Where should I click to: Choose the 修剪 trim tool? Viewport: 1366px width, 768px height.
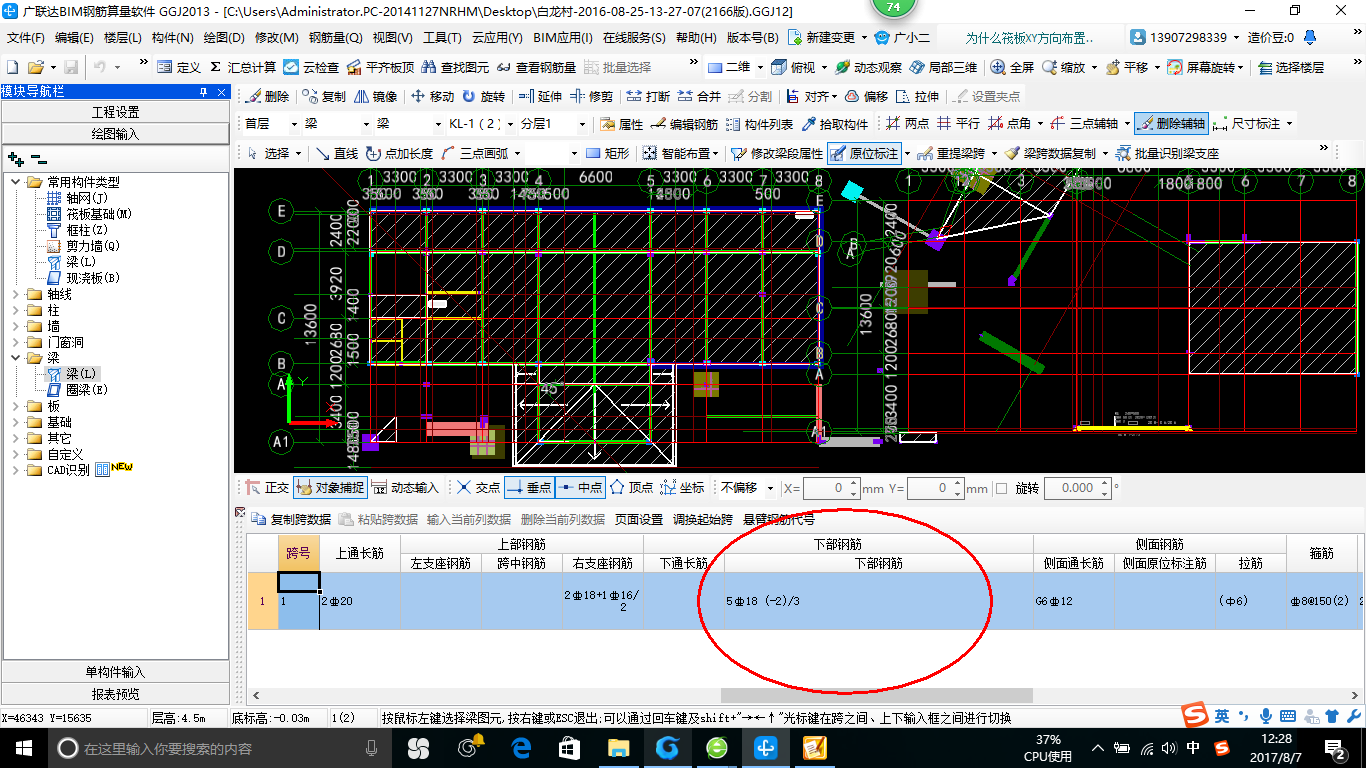coord(591,97)
